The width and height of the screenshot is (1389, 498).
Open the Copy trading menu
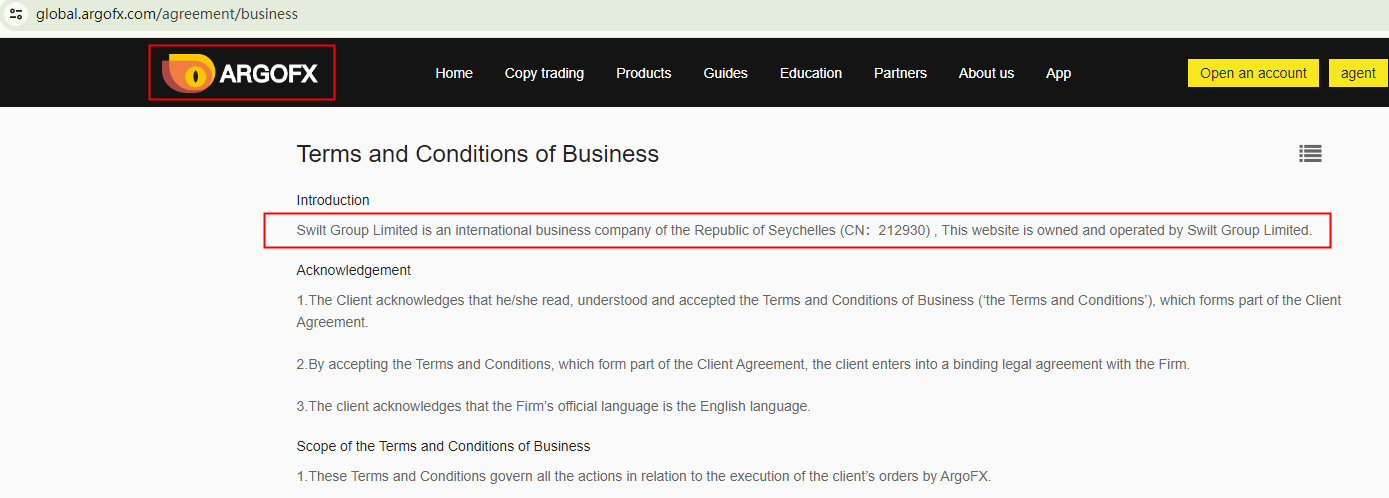tap(544, 73)
